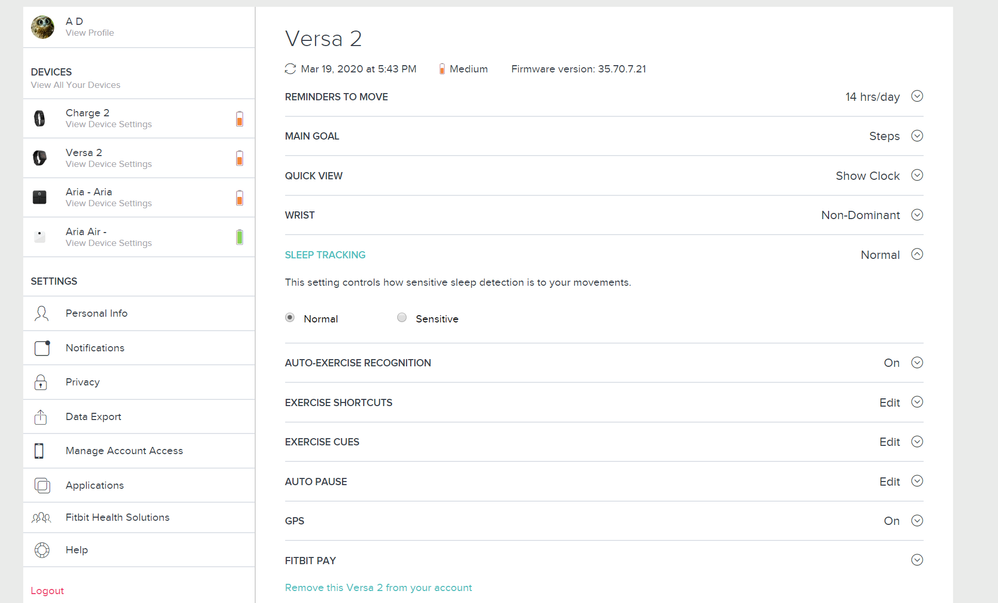The height and width of the screenshot is (603, 998).
Task: Click FITBIT PAY row label
Action: 310,561
